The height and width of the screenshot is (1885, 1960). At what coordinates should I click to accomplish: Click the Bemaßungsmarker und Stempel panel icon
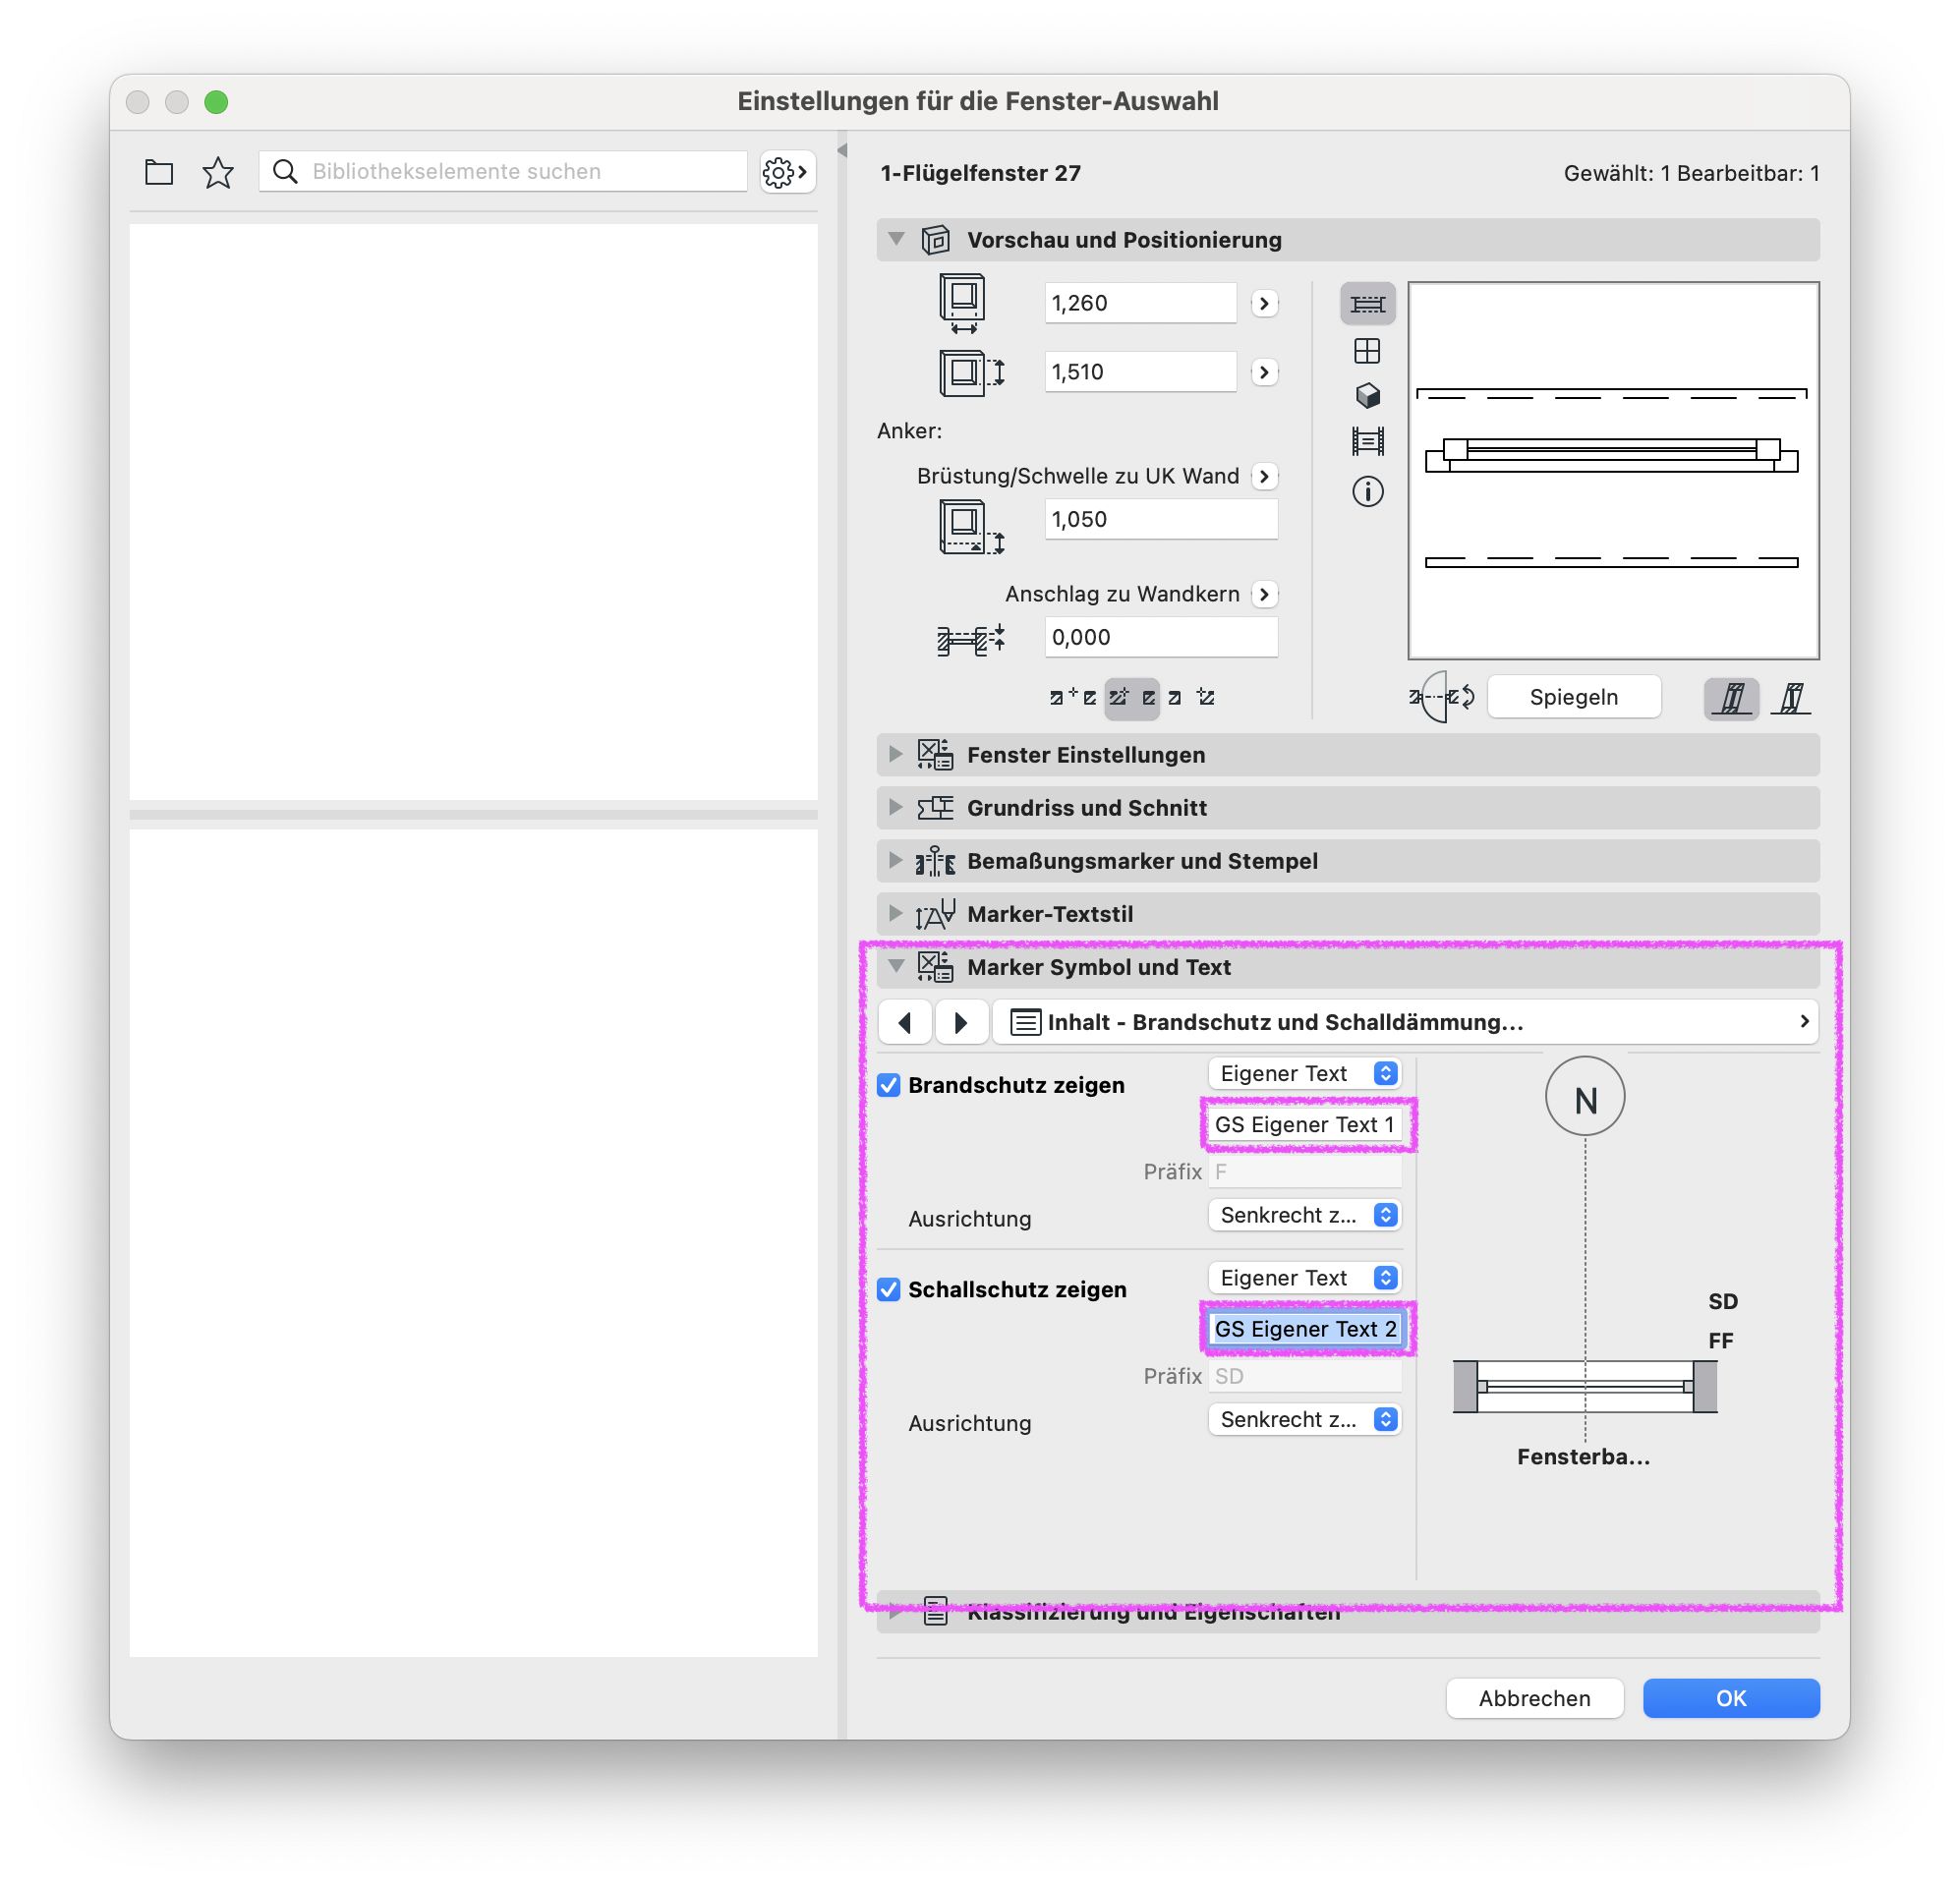click(x=935, y=861)
